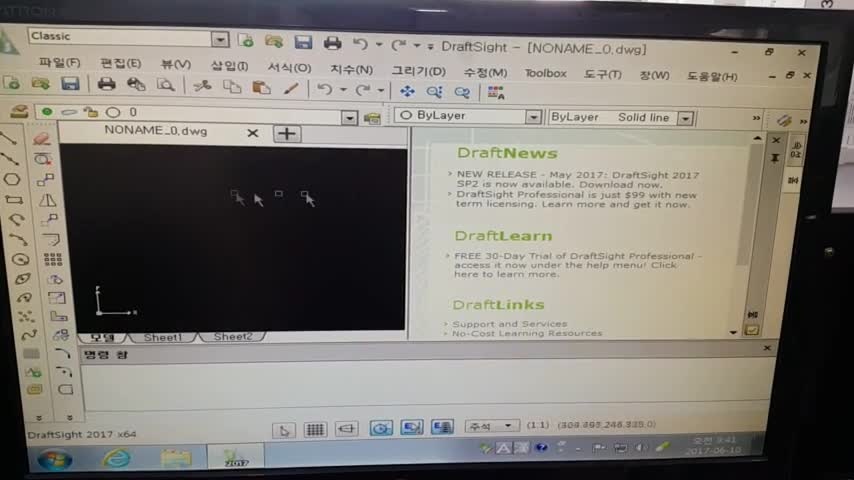Click the Save icon in title bar
The height and width of the screenshot is (480, 854).
pos(303,42)
